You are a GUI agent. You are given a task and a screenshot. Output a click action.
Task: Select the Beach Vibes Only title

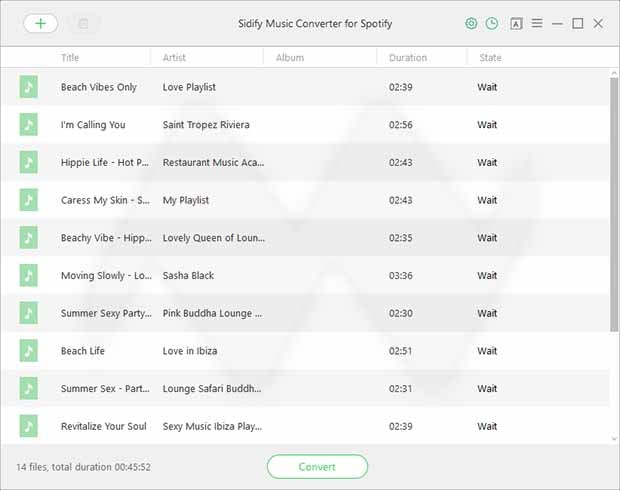pyautogui.click(x=98, y=87)
